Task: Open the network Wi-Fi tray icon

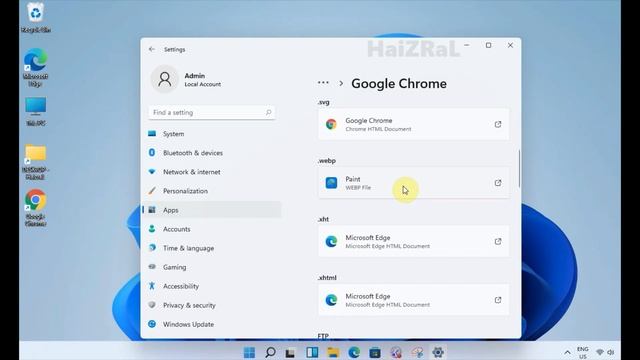Action: coord(600,352)
